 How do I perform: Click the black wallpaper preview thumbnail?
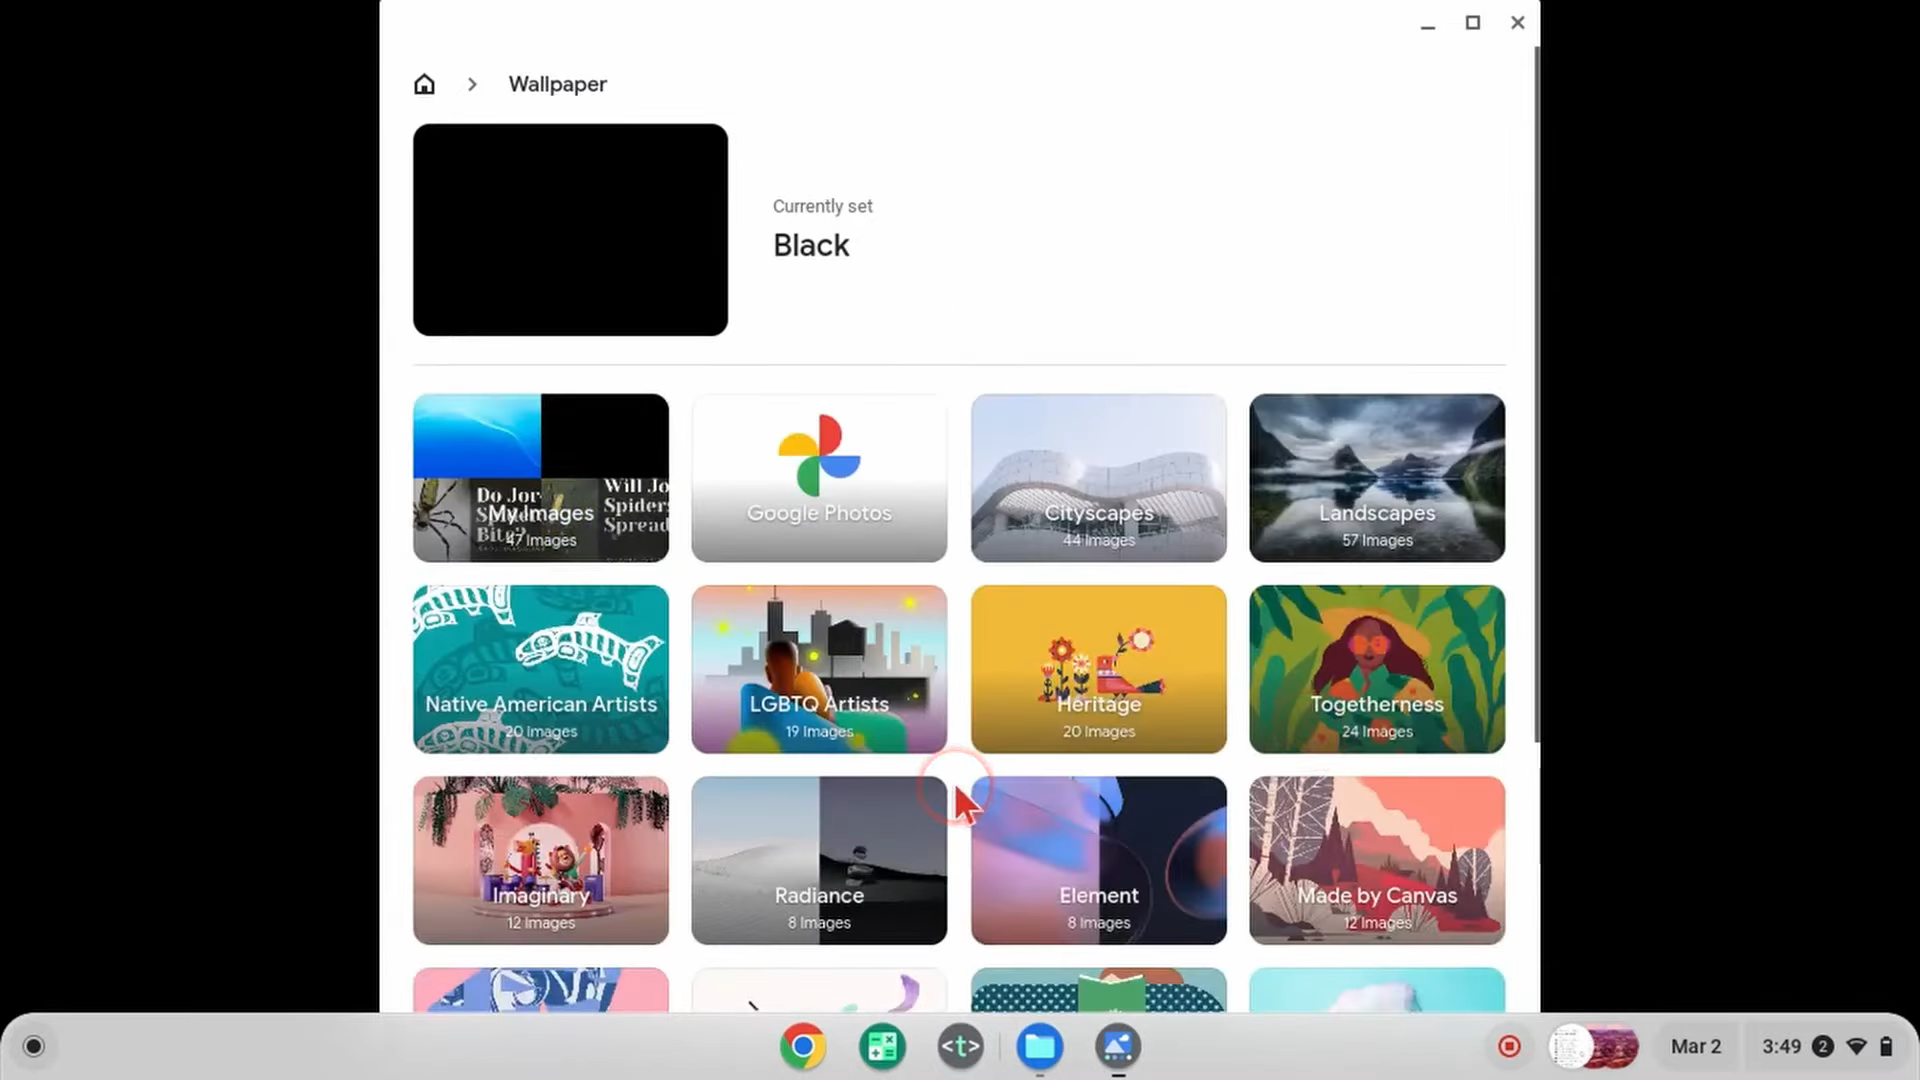click(x=570, y=229)
